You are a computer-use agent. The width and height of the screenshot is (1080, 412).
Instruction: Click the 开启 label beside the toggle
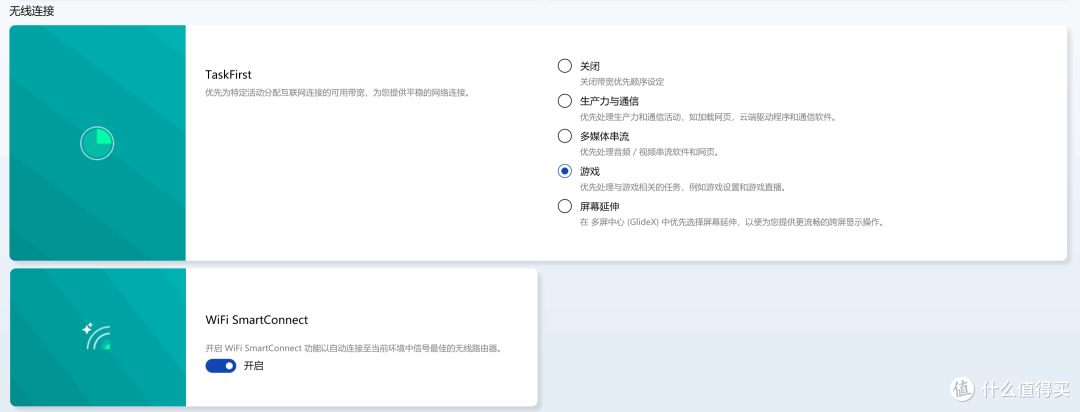coord(253,366)
